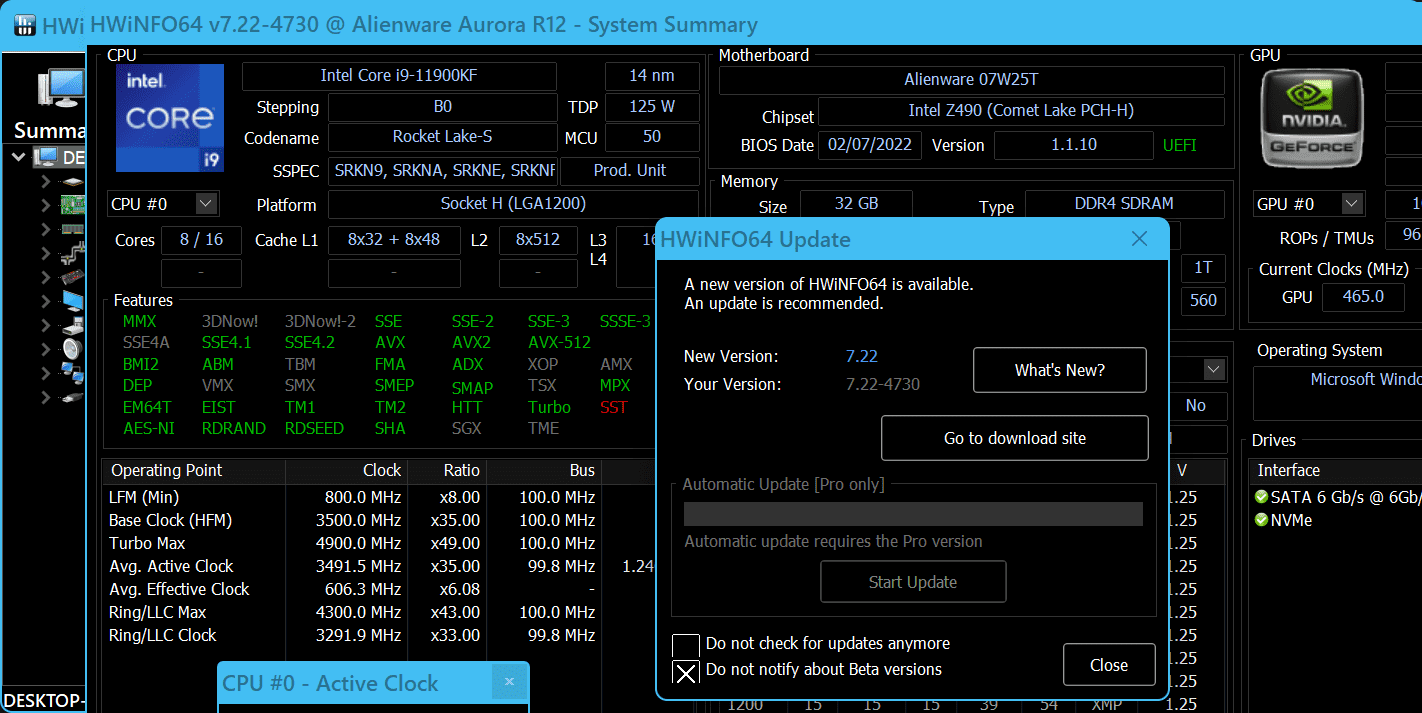Click the What's New? button
The width and height of the screenshot is (1422, 713).
pyautogui.click(x=1060, y=370)
